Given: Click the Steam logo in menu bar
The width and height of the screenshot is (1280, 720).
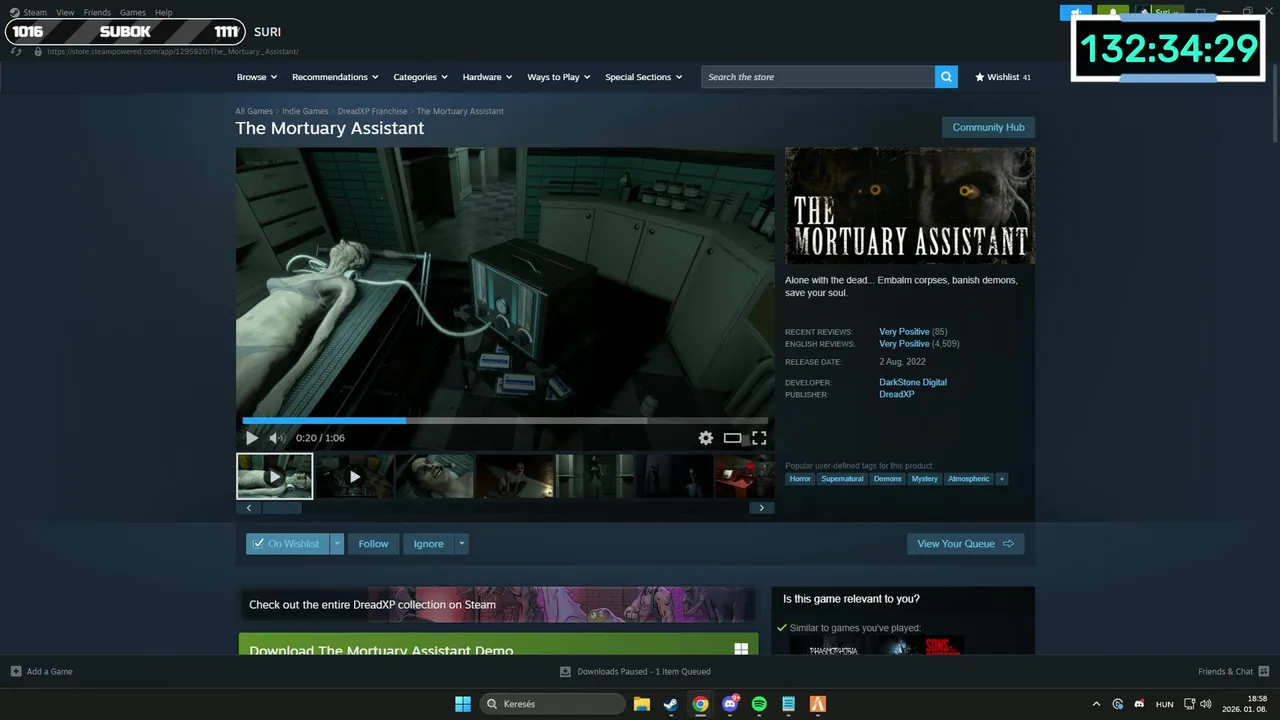Looking at the screenshot, I should [x=14, y=13].
